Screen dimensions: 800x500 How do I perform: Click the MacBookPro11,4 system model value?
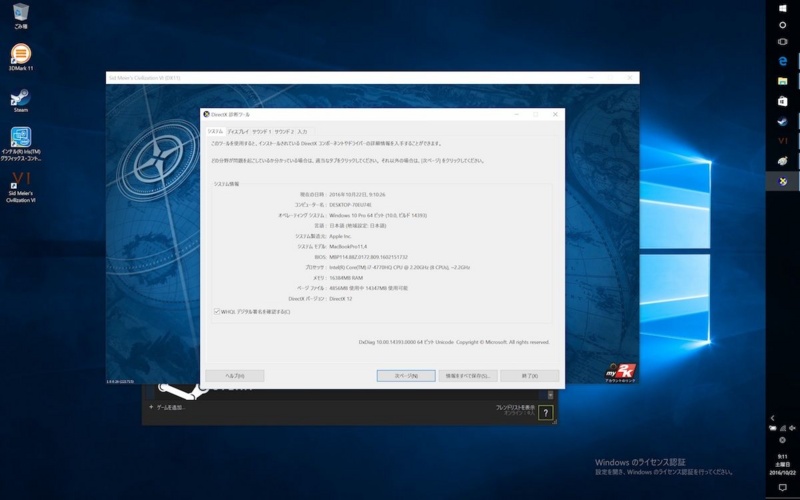[348, 246]
